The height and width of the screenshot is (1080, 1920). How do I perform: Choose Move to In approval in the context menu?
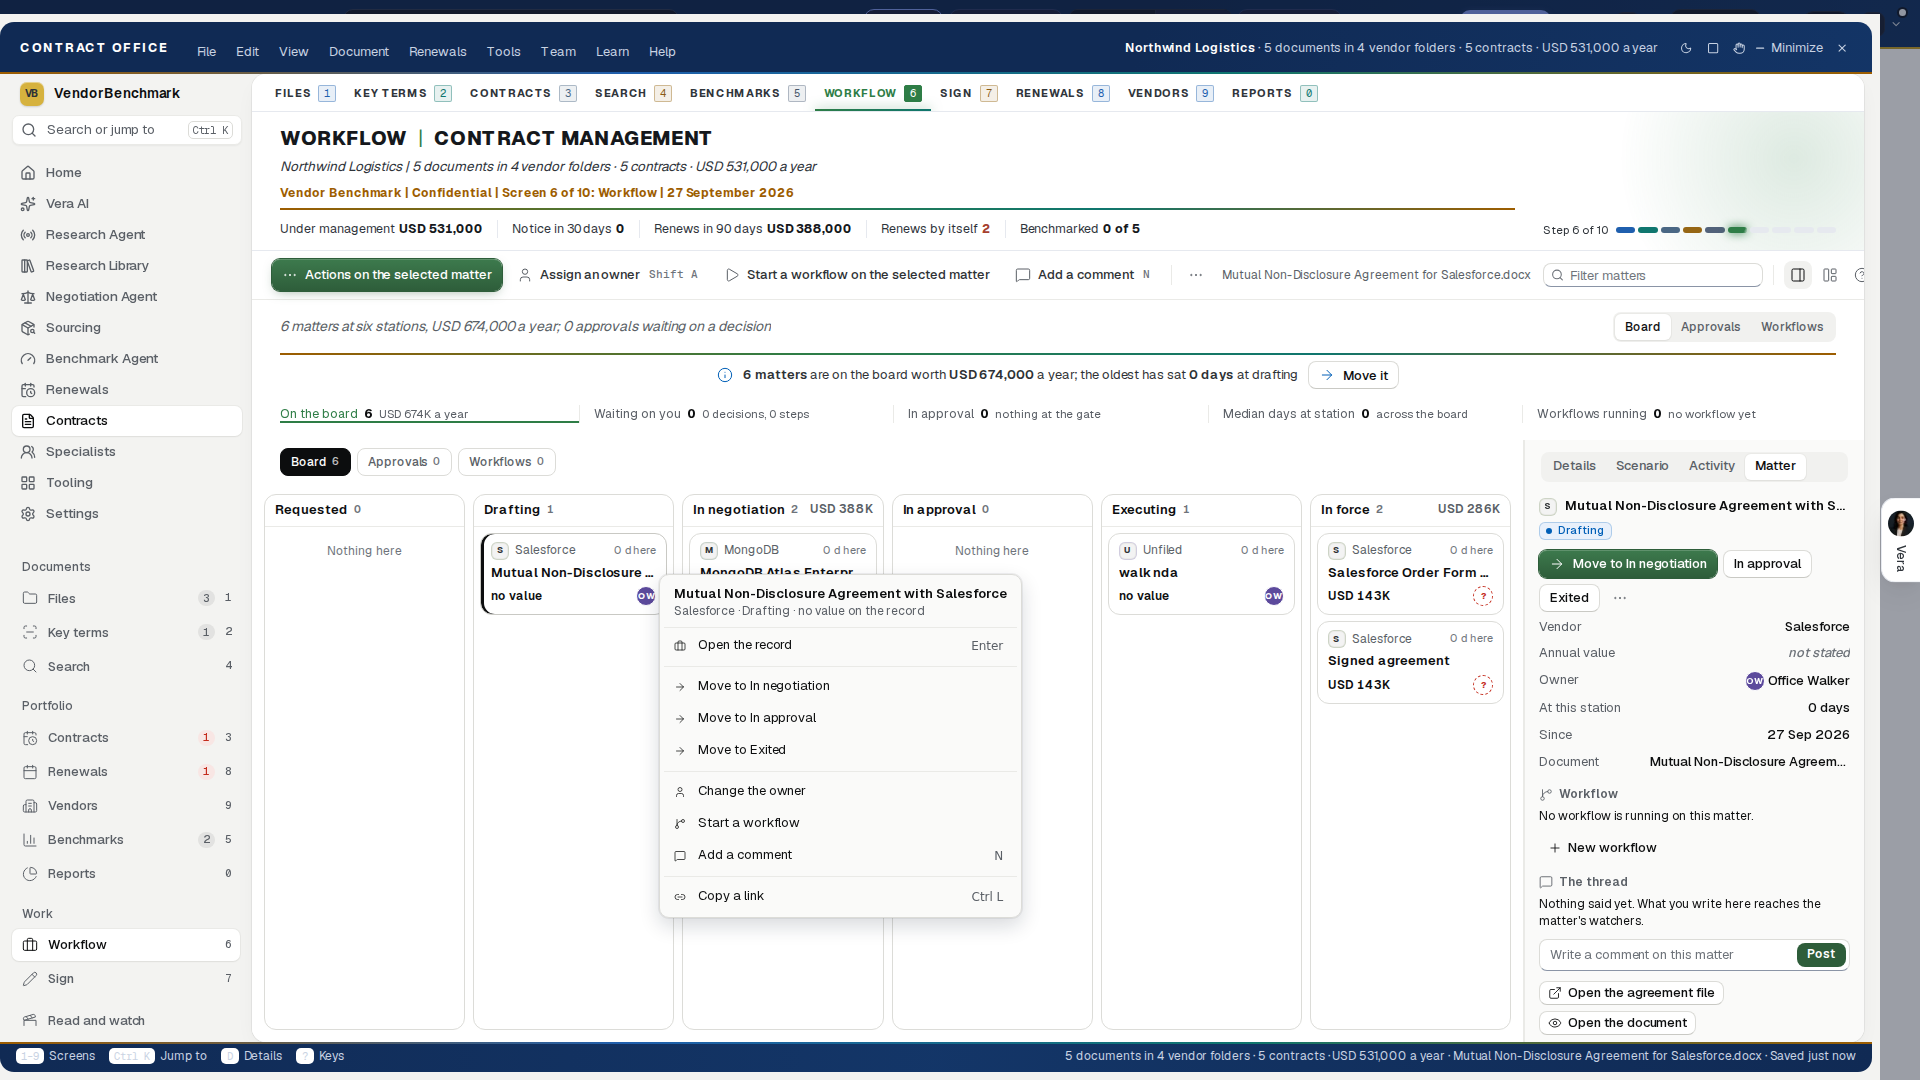pos(840,718)
